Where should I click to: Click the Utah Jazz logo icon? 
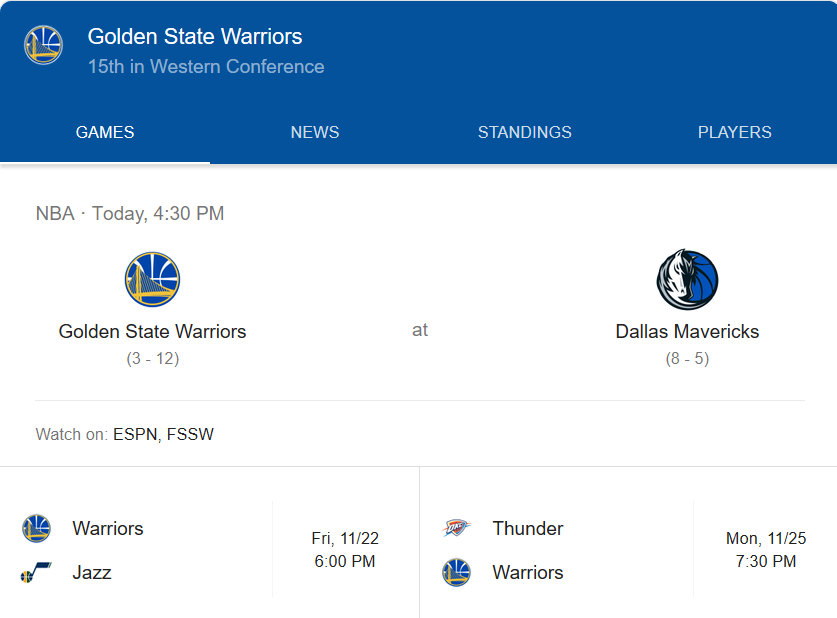pyautogui.click(x=37, y=573)
